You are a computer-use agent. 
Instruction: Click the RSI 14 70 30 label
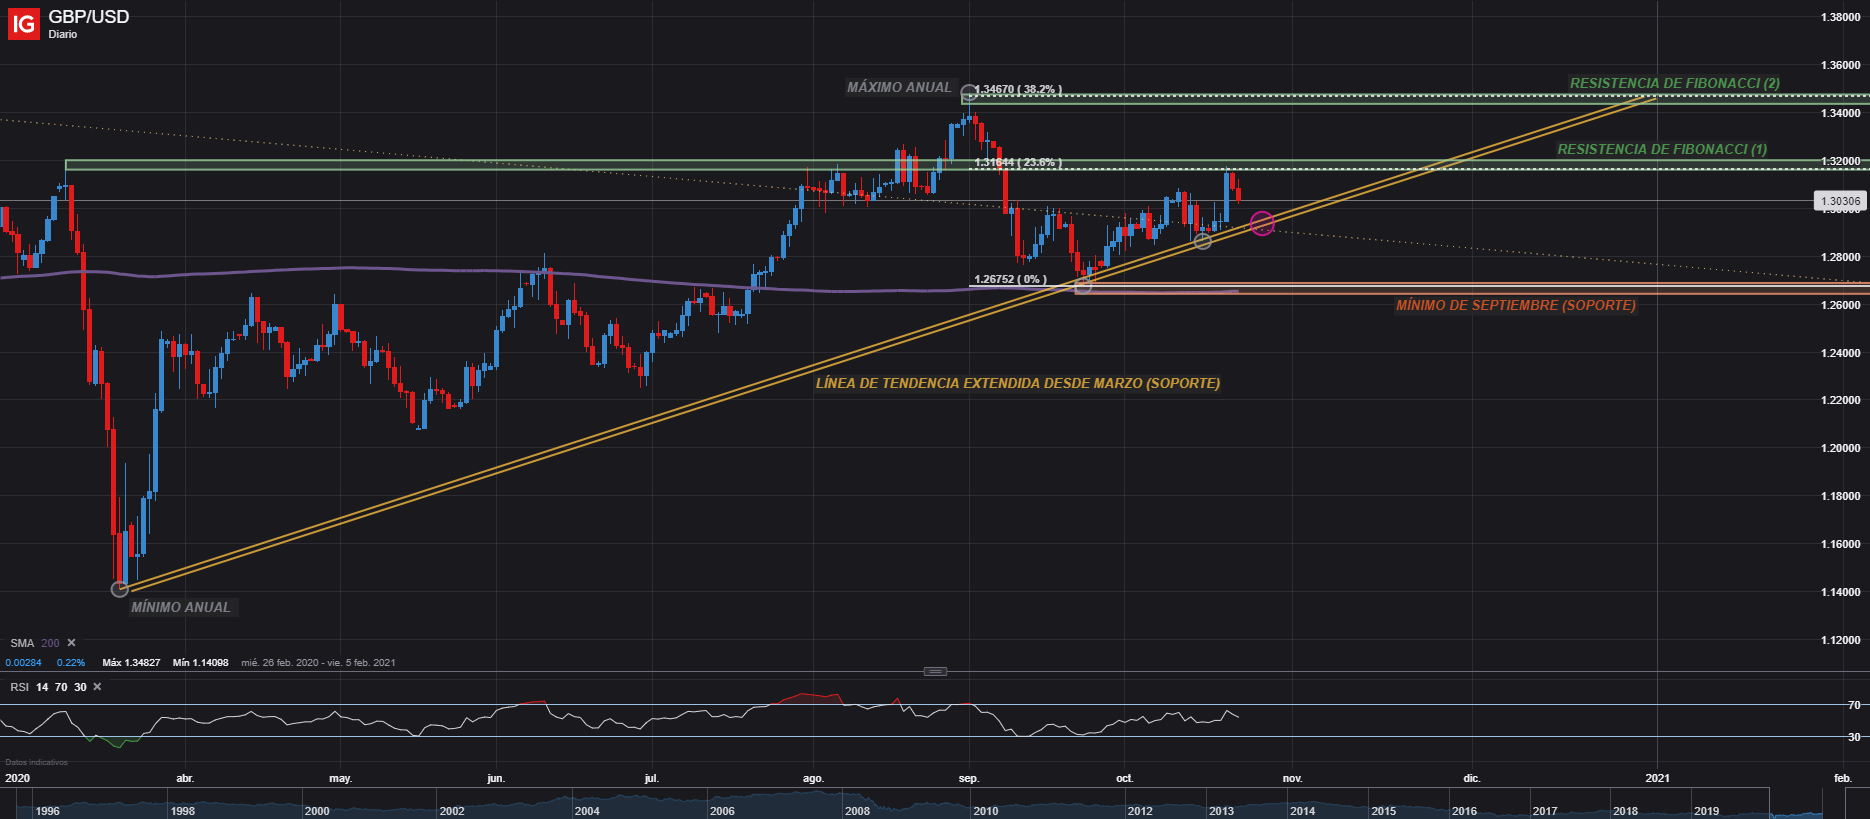[x=48, y=687]
